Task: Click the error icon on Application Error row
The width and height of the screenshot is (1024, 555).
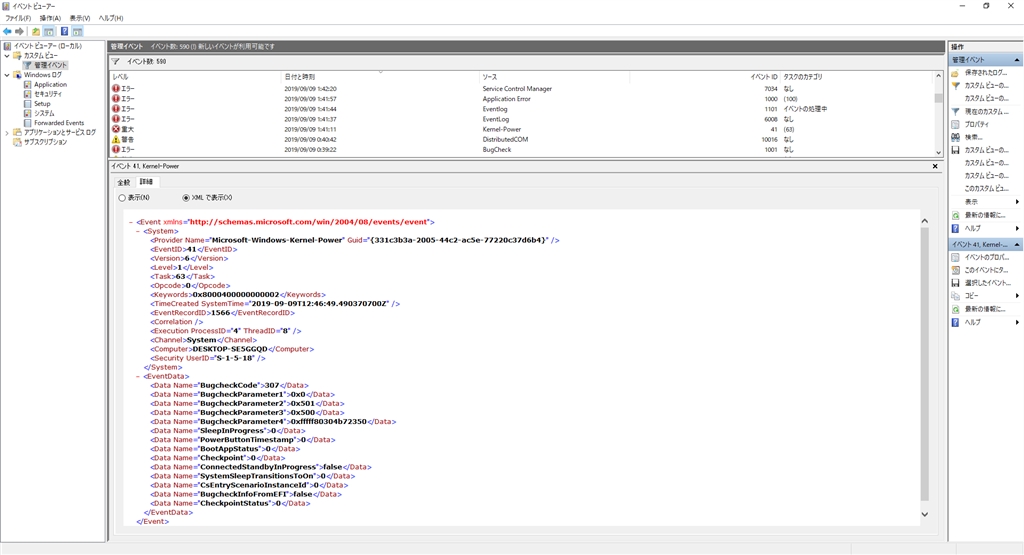Action: [116, 99]
